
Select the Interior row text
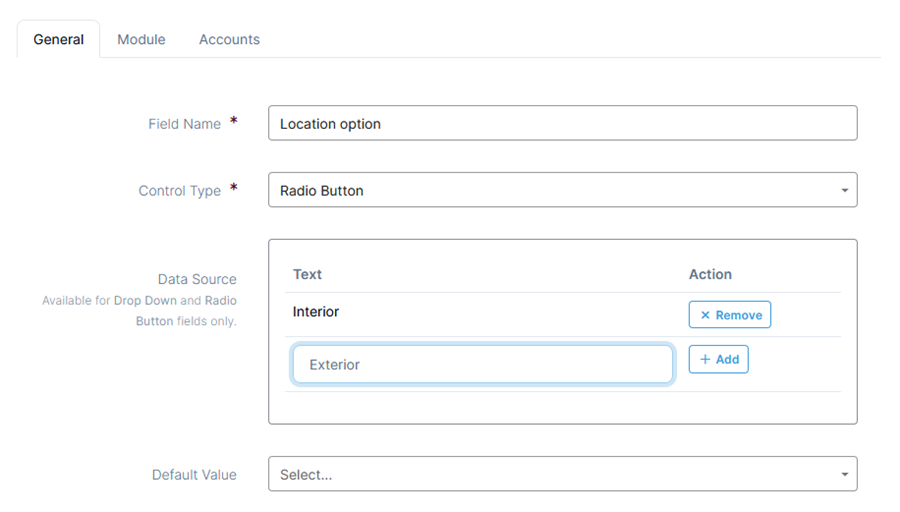pyautogui.click(x=316, y=312)
